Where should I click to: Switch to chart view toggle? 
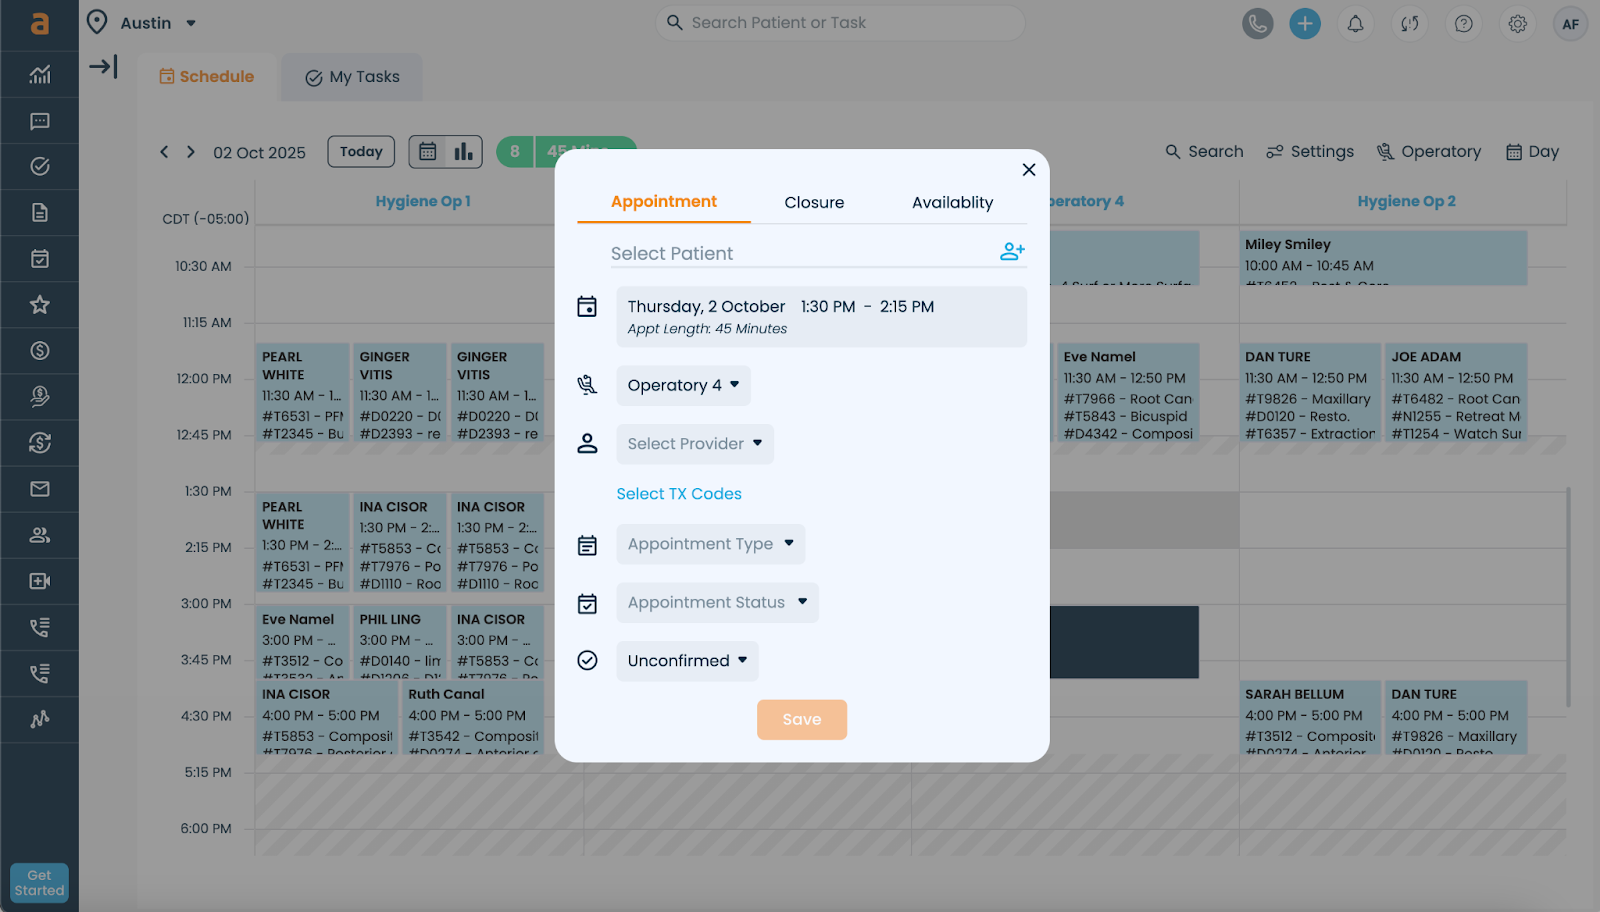[x=464, y=152]
